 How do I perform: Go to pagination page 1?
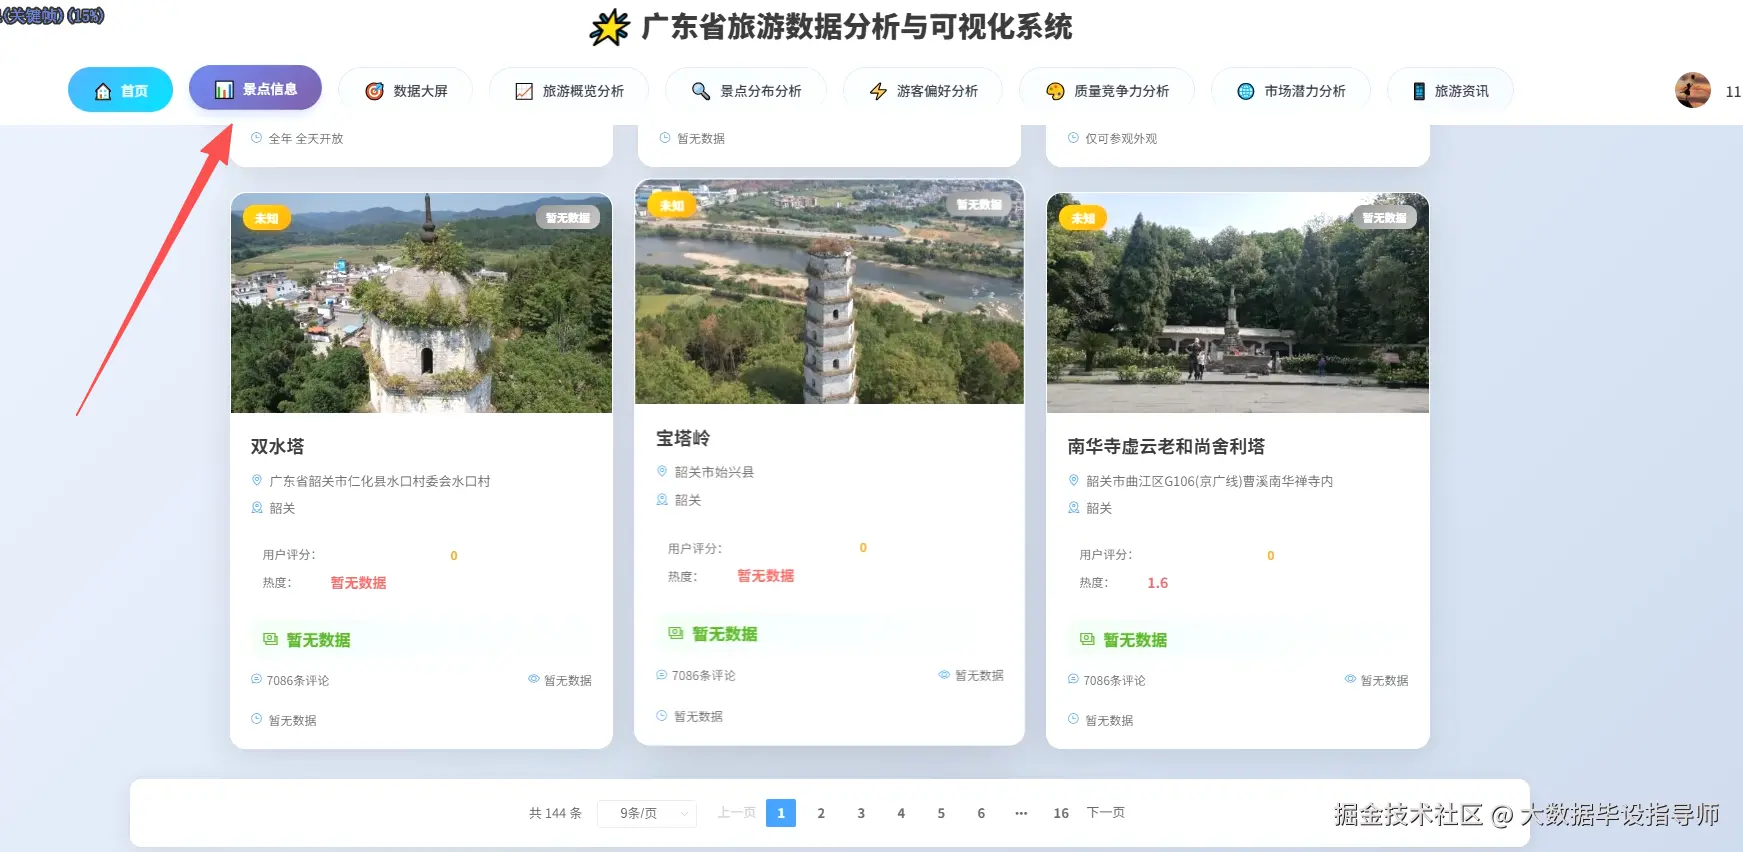[x=781, y=813]
